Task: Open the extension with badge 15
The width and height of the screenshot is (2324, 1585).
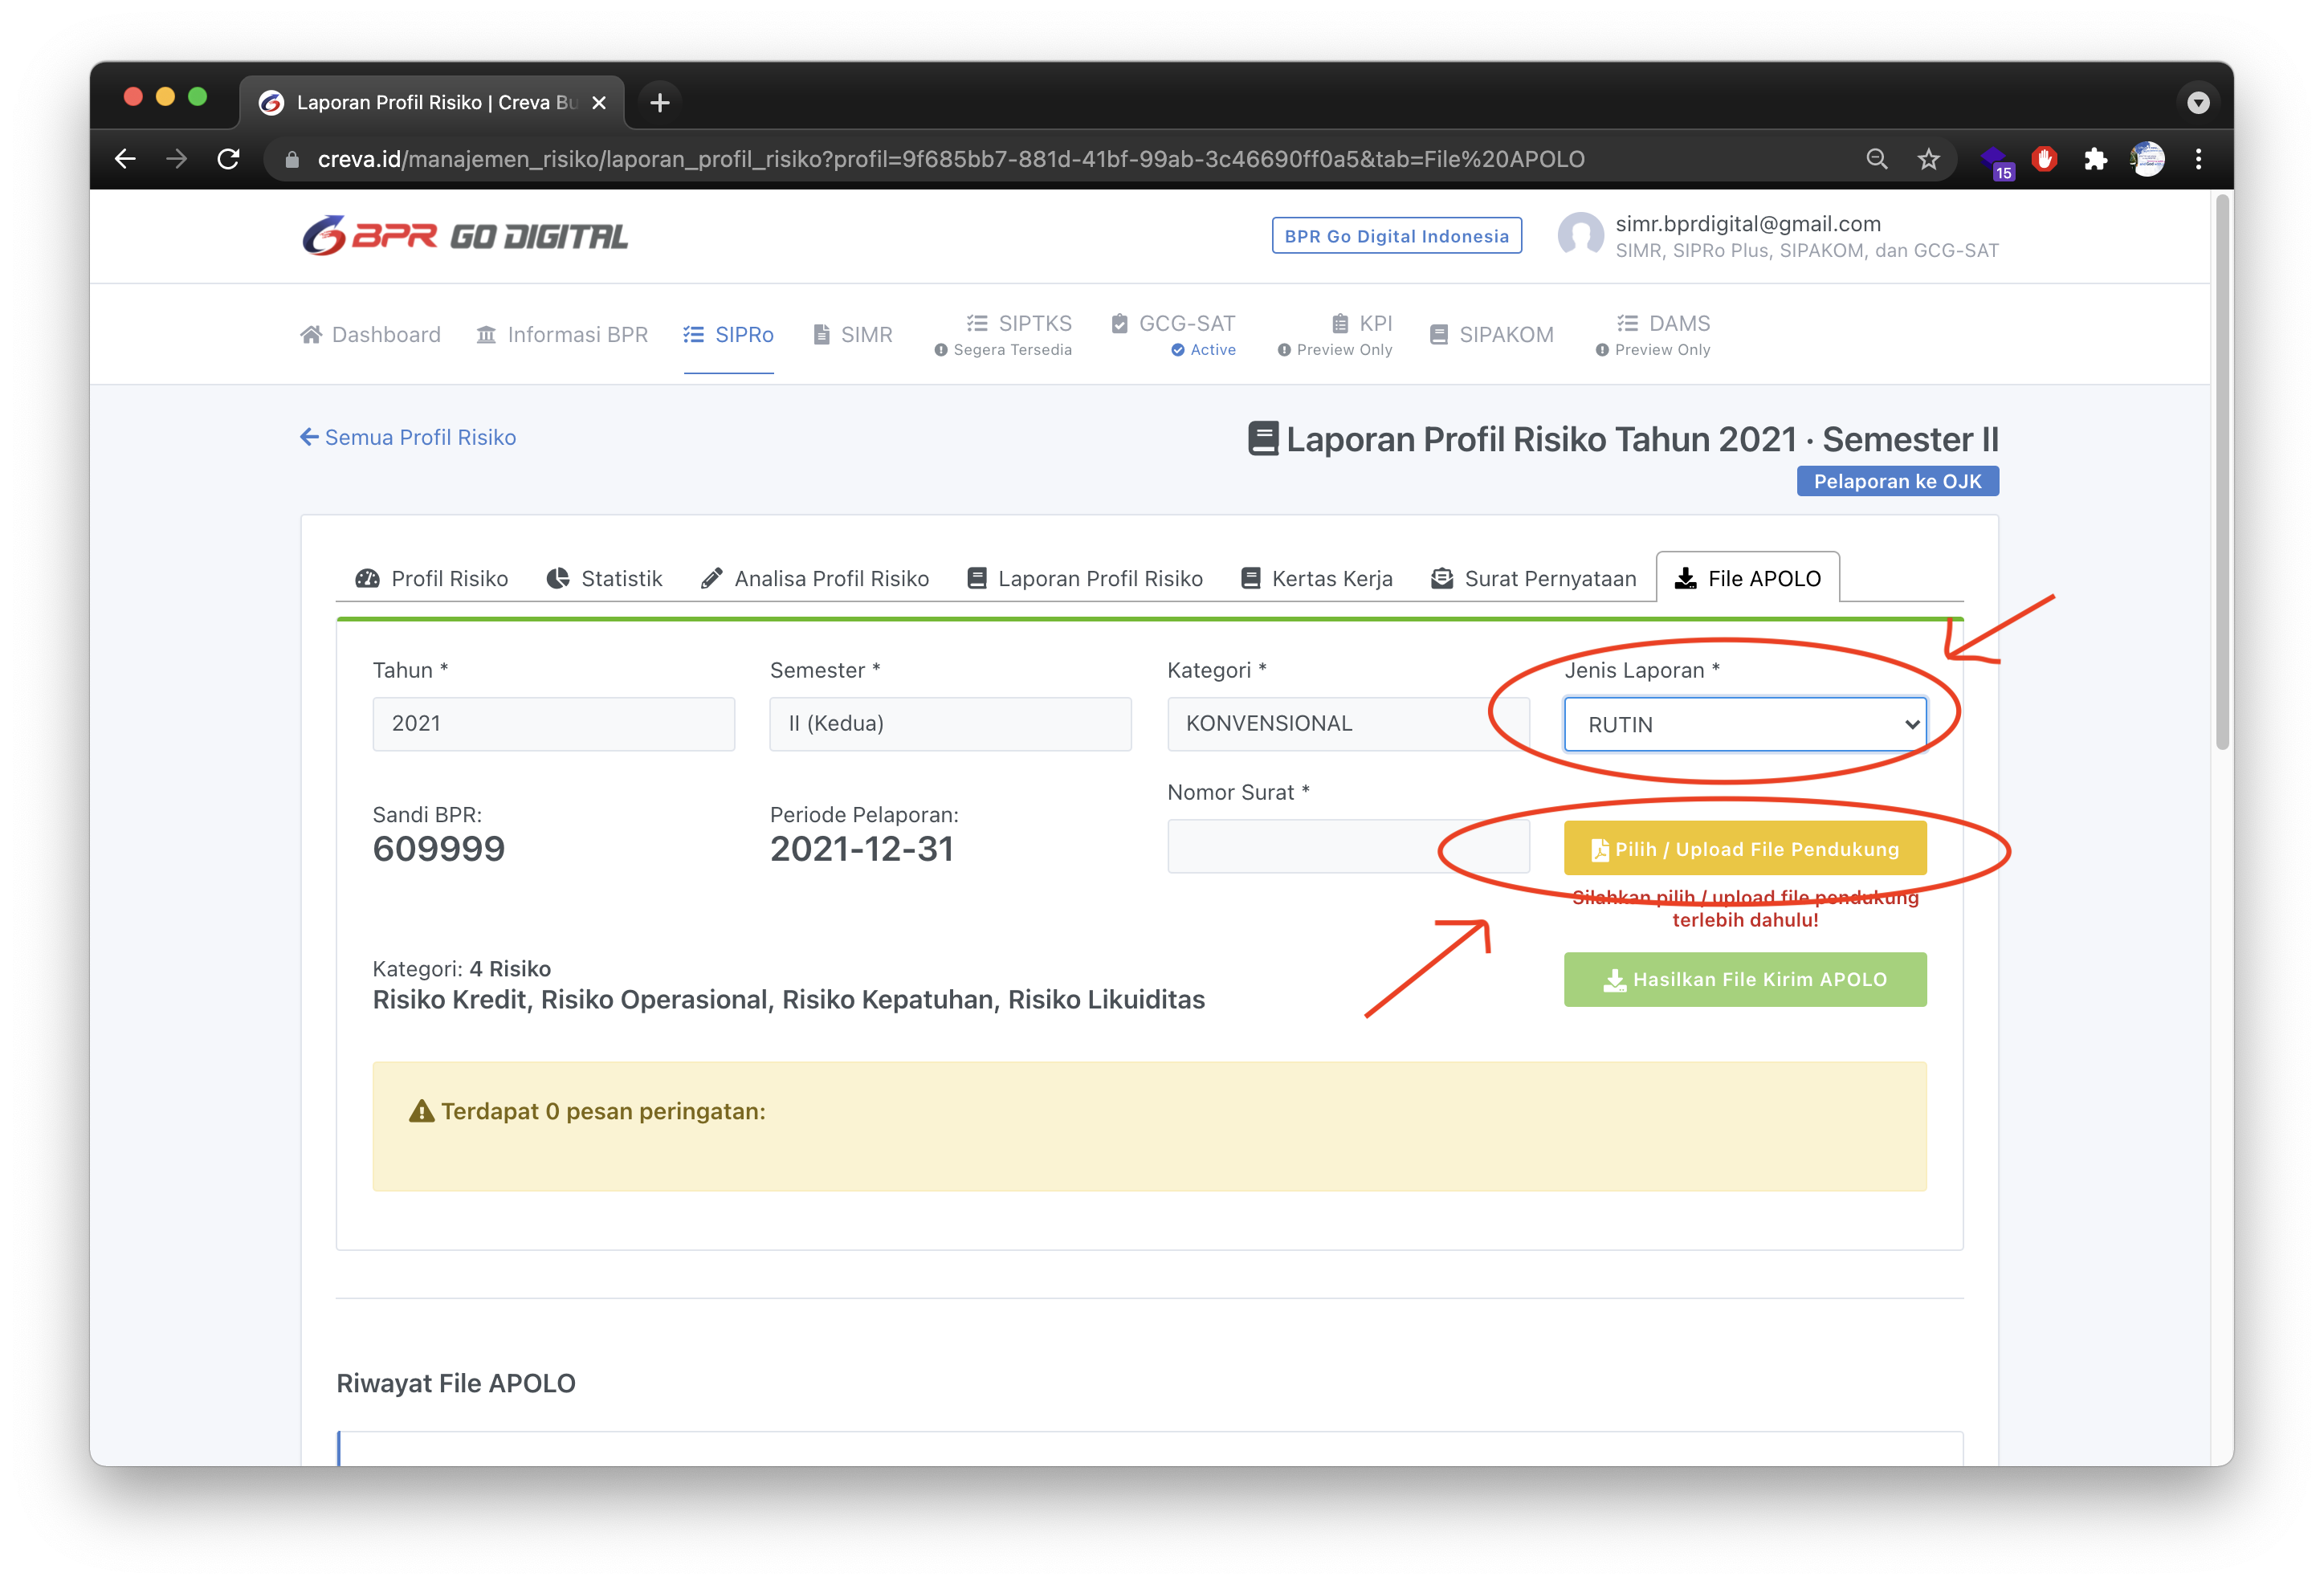Action: click(1996, 161)
